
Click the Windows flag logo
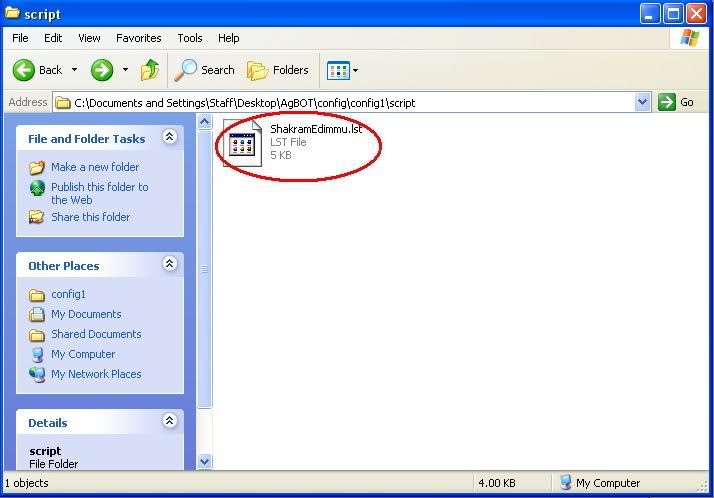[x=689, y=38]
